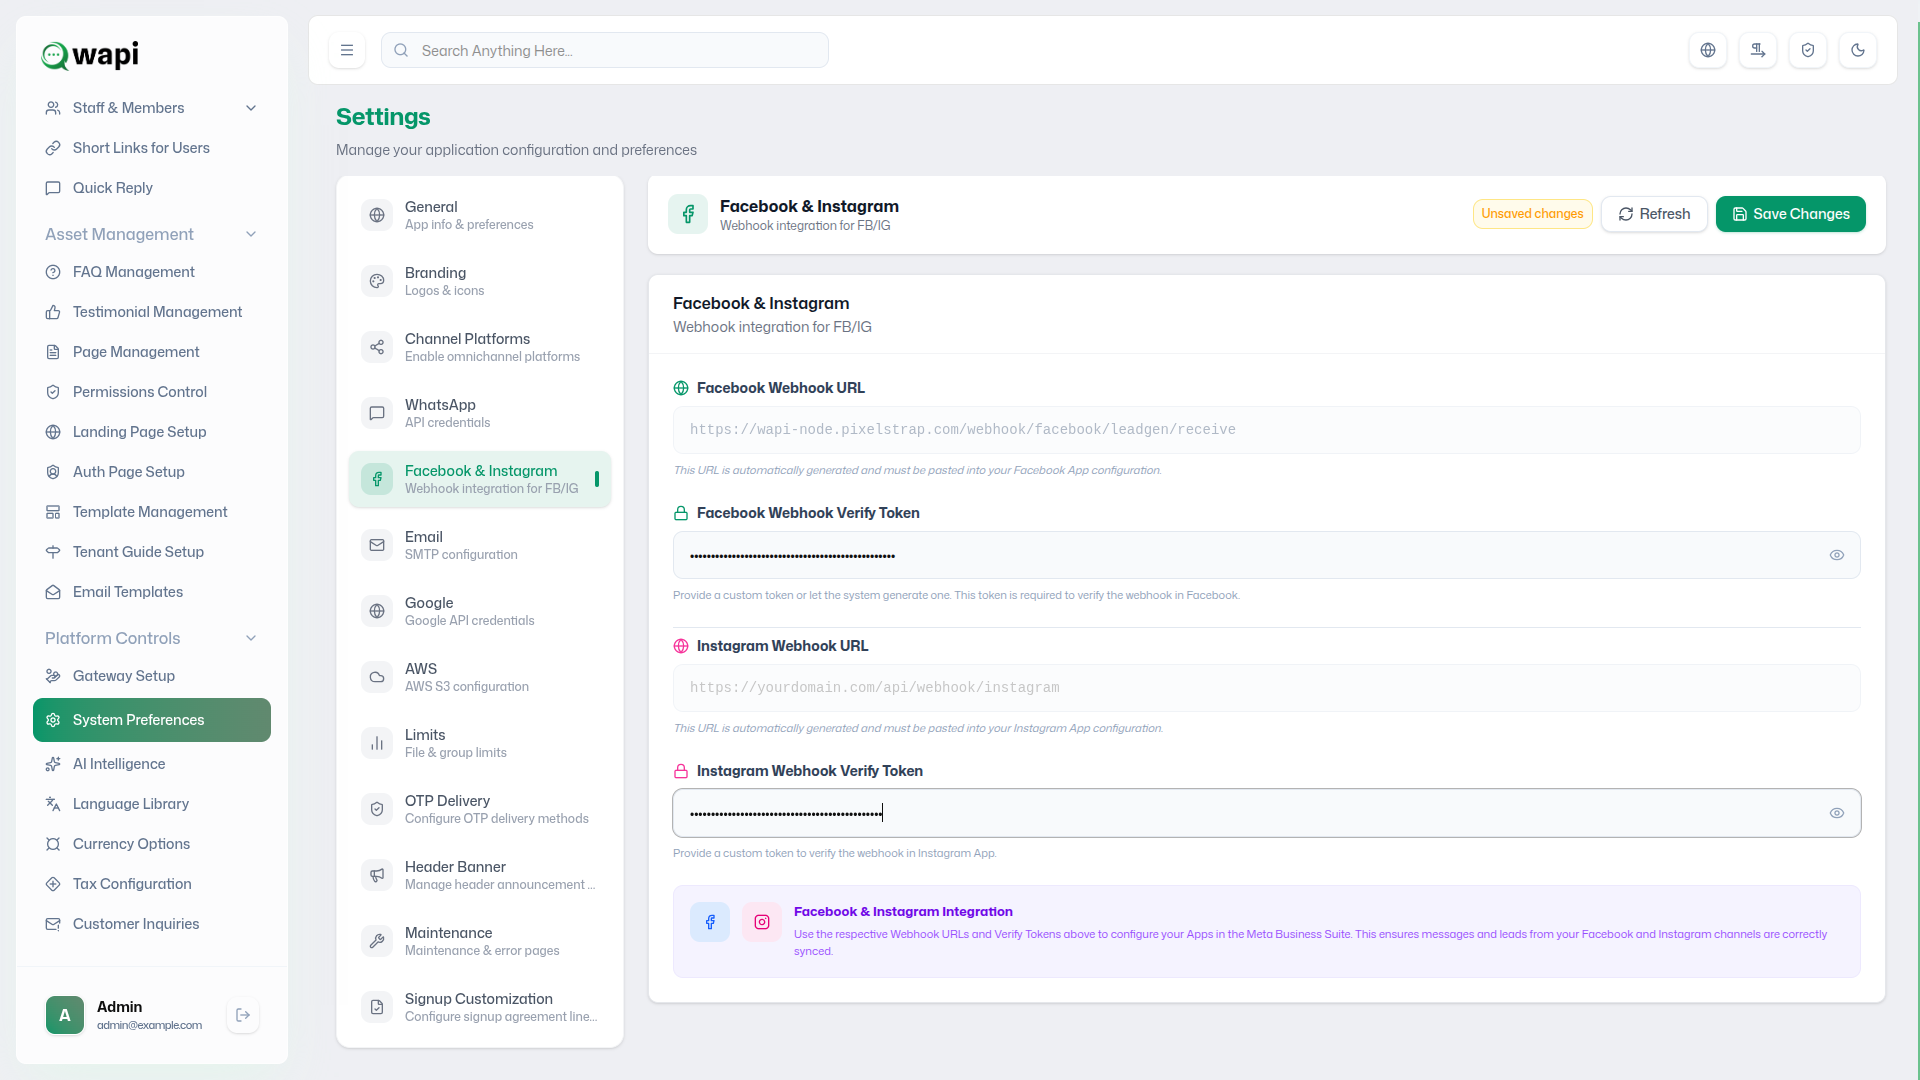Screen dimensions: 1920x1080
Task: Open WhatsApp API credentials settings
Action: 480,413
